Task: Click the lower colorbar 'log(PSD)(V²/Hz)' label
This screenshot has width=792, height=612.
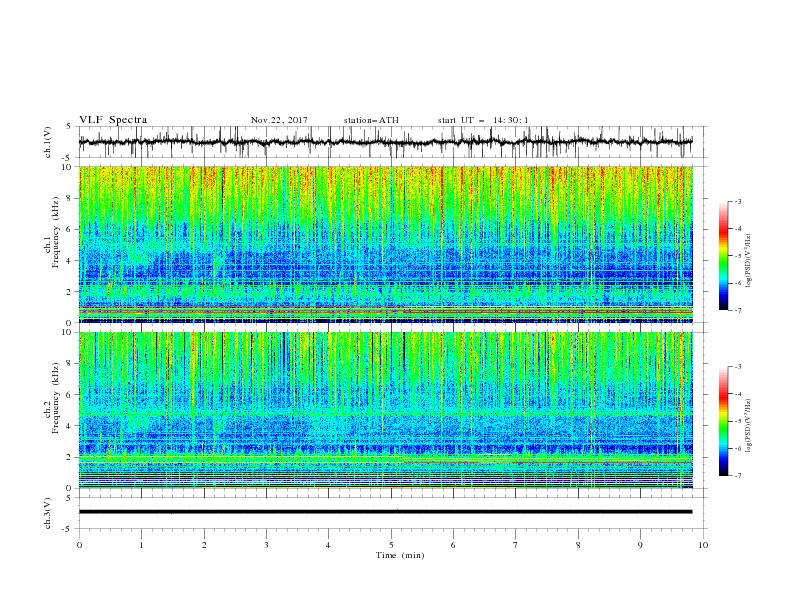Action: pos(749,426)
